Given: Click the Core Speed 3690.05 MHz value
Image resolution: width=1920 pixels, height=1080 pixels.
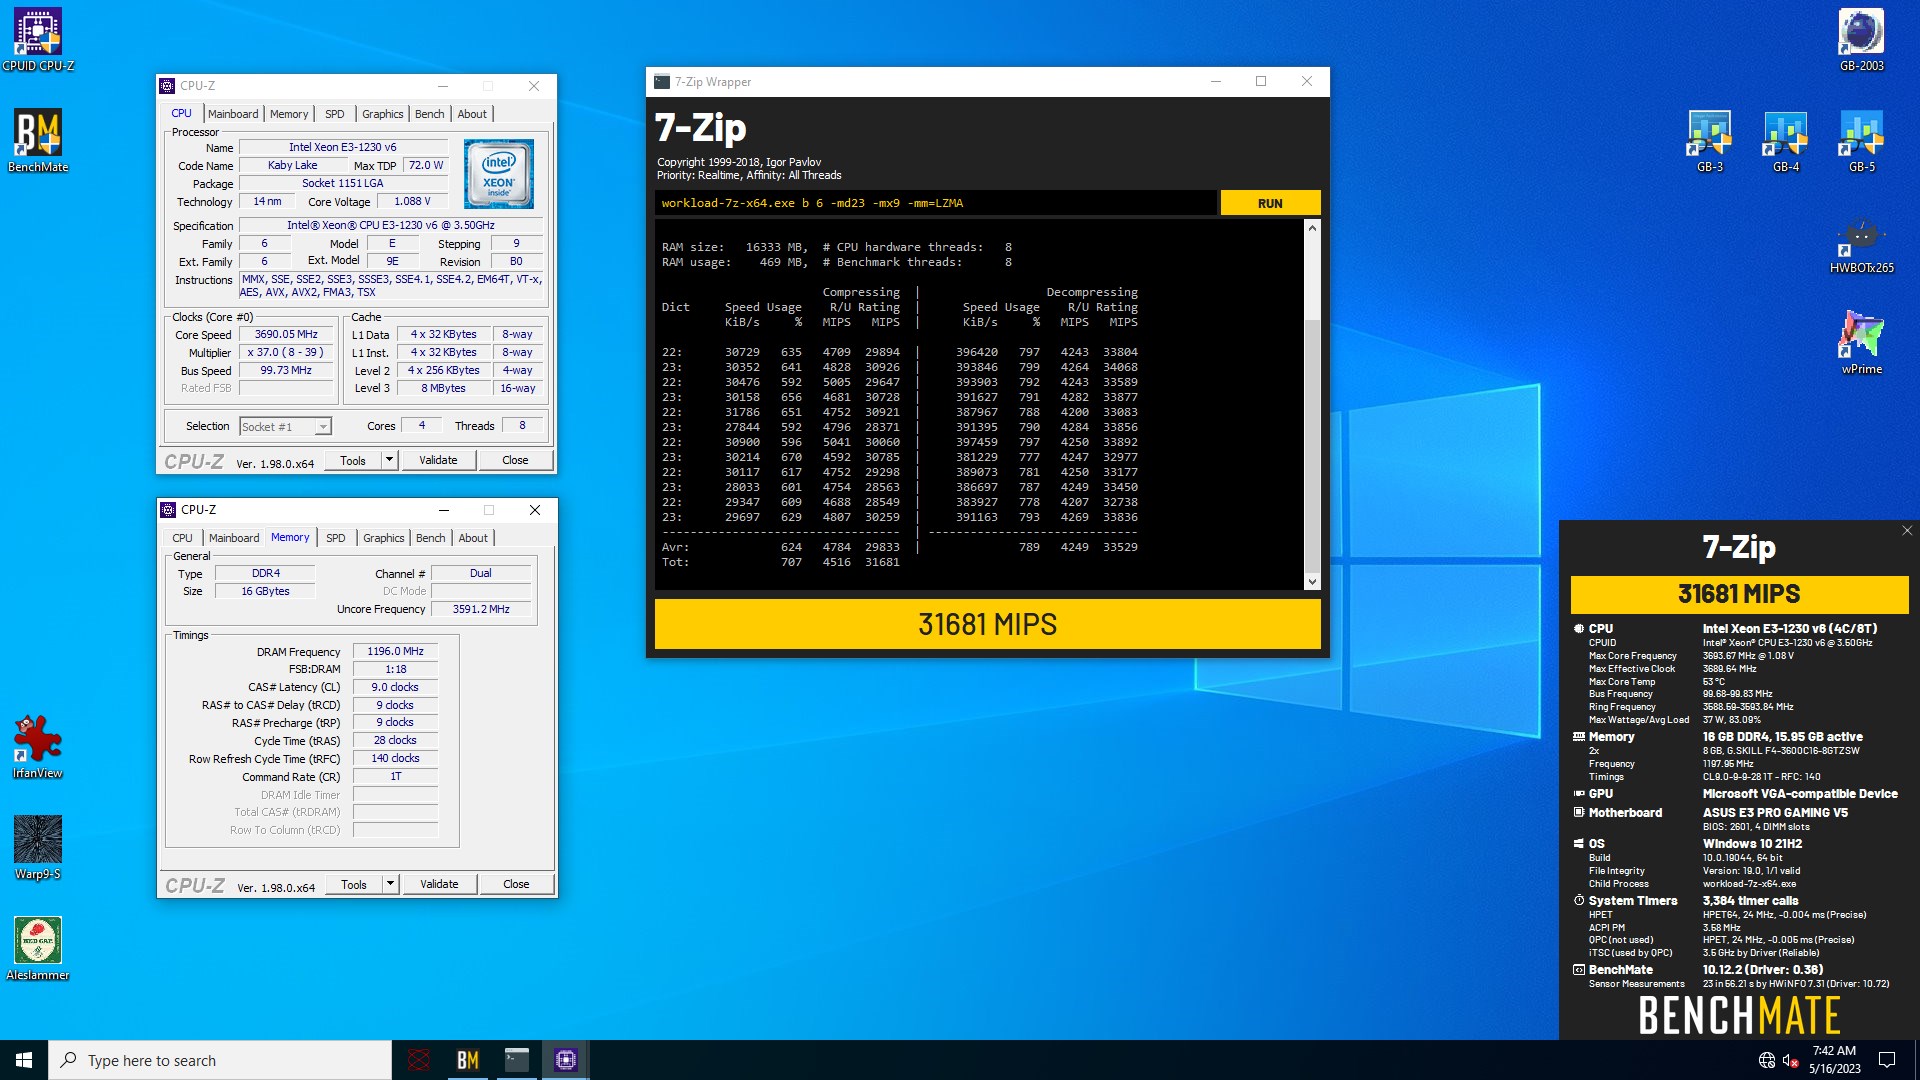Looking at the screenshot, I should pyautogui.click(x=286, y=335).
